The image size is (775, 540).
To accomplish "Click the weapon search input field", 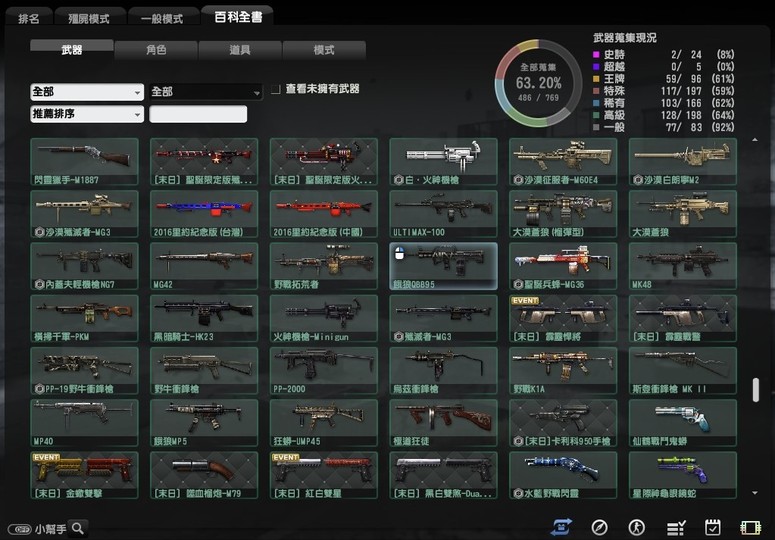I will click(x=198, y=114).
